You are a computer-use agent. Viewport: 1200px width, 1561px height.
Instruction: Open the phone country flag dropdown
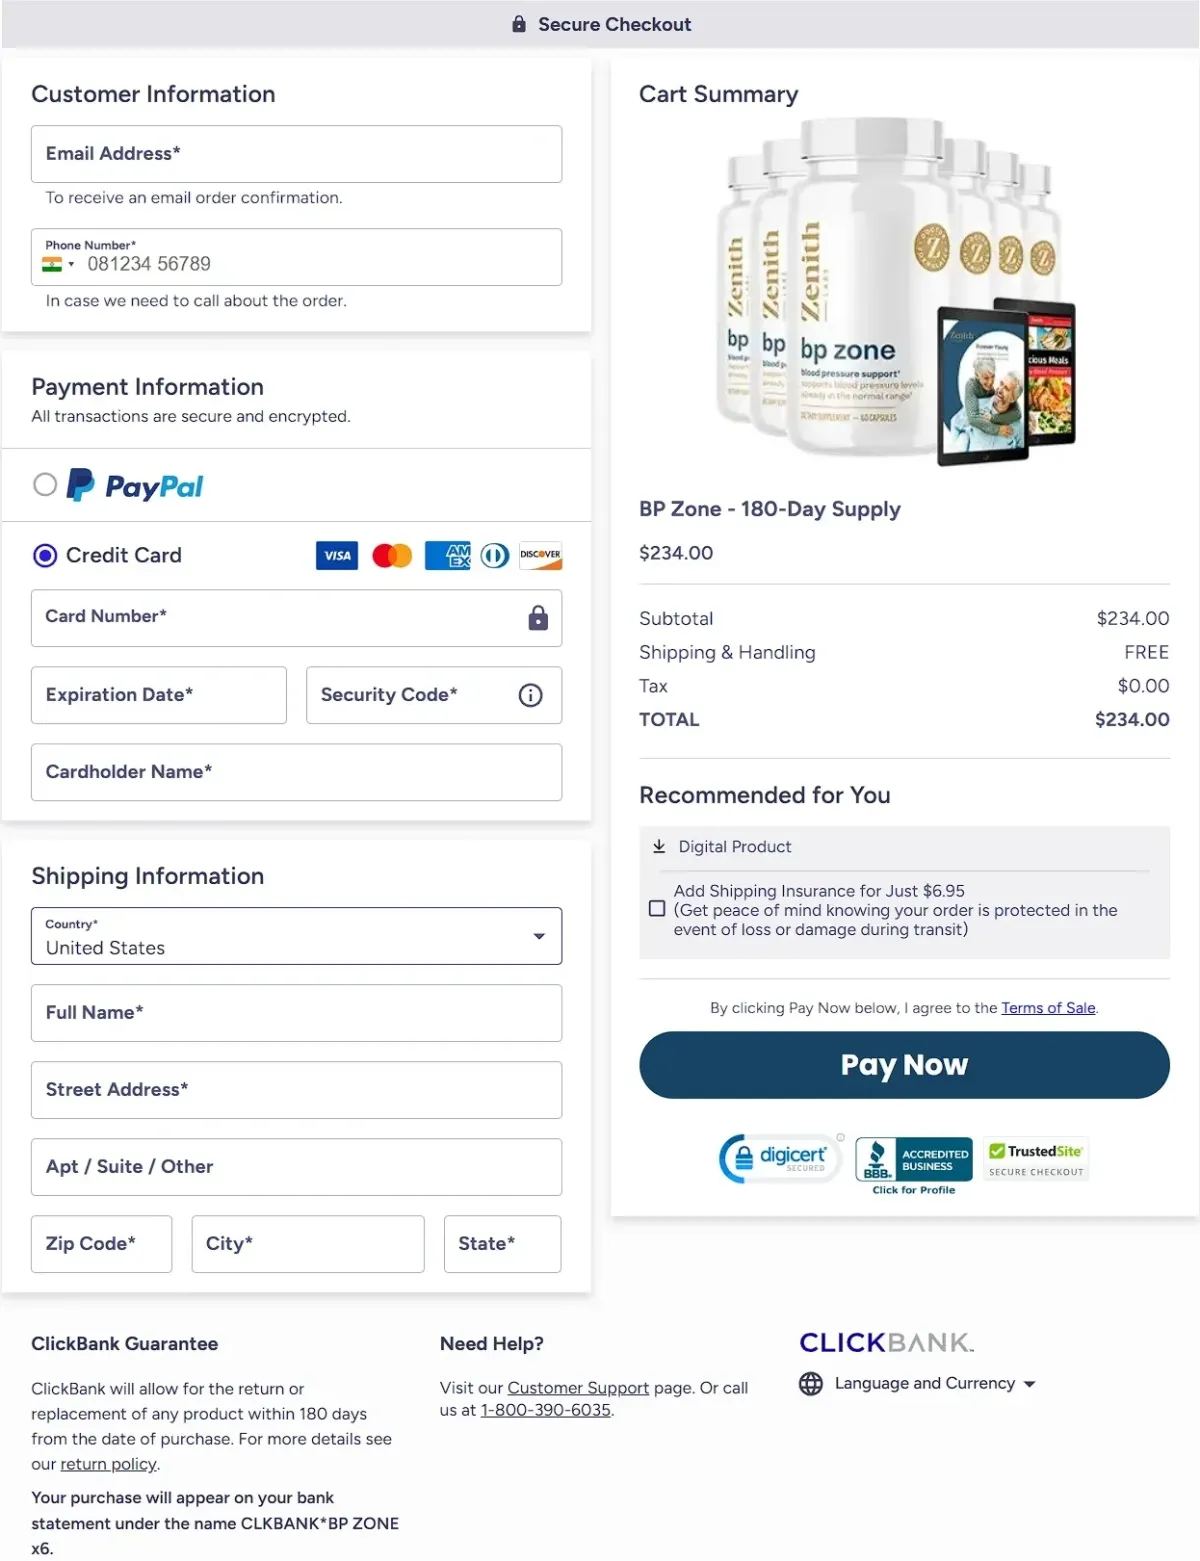click(x=58, y=264)
